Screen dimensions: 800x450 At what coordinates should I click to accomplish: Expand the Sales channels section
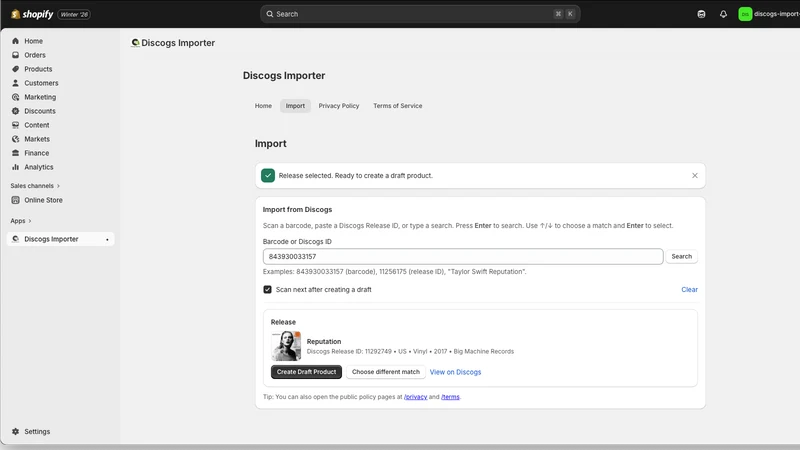click(35, 186)
